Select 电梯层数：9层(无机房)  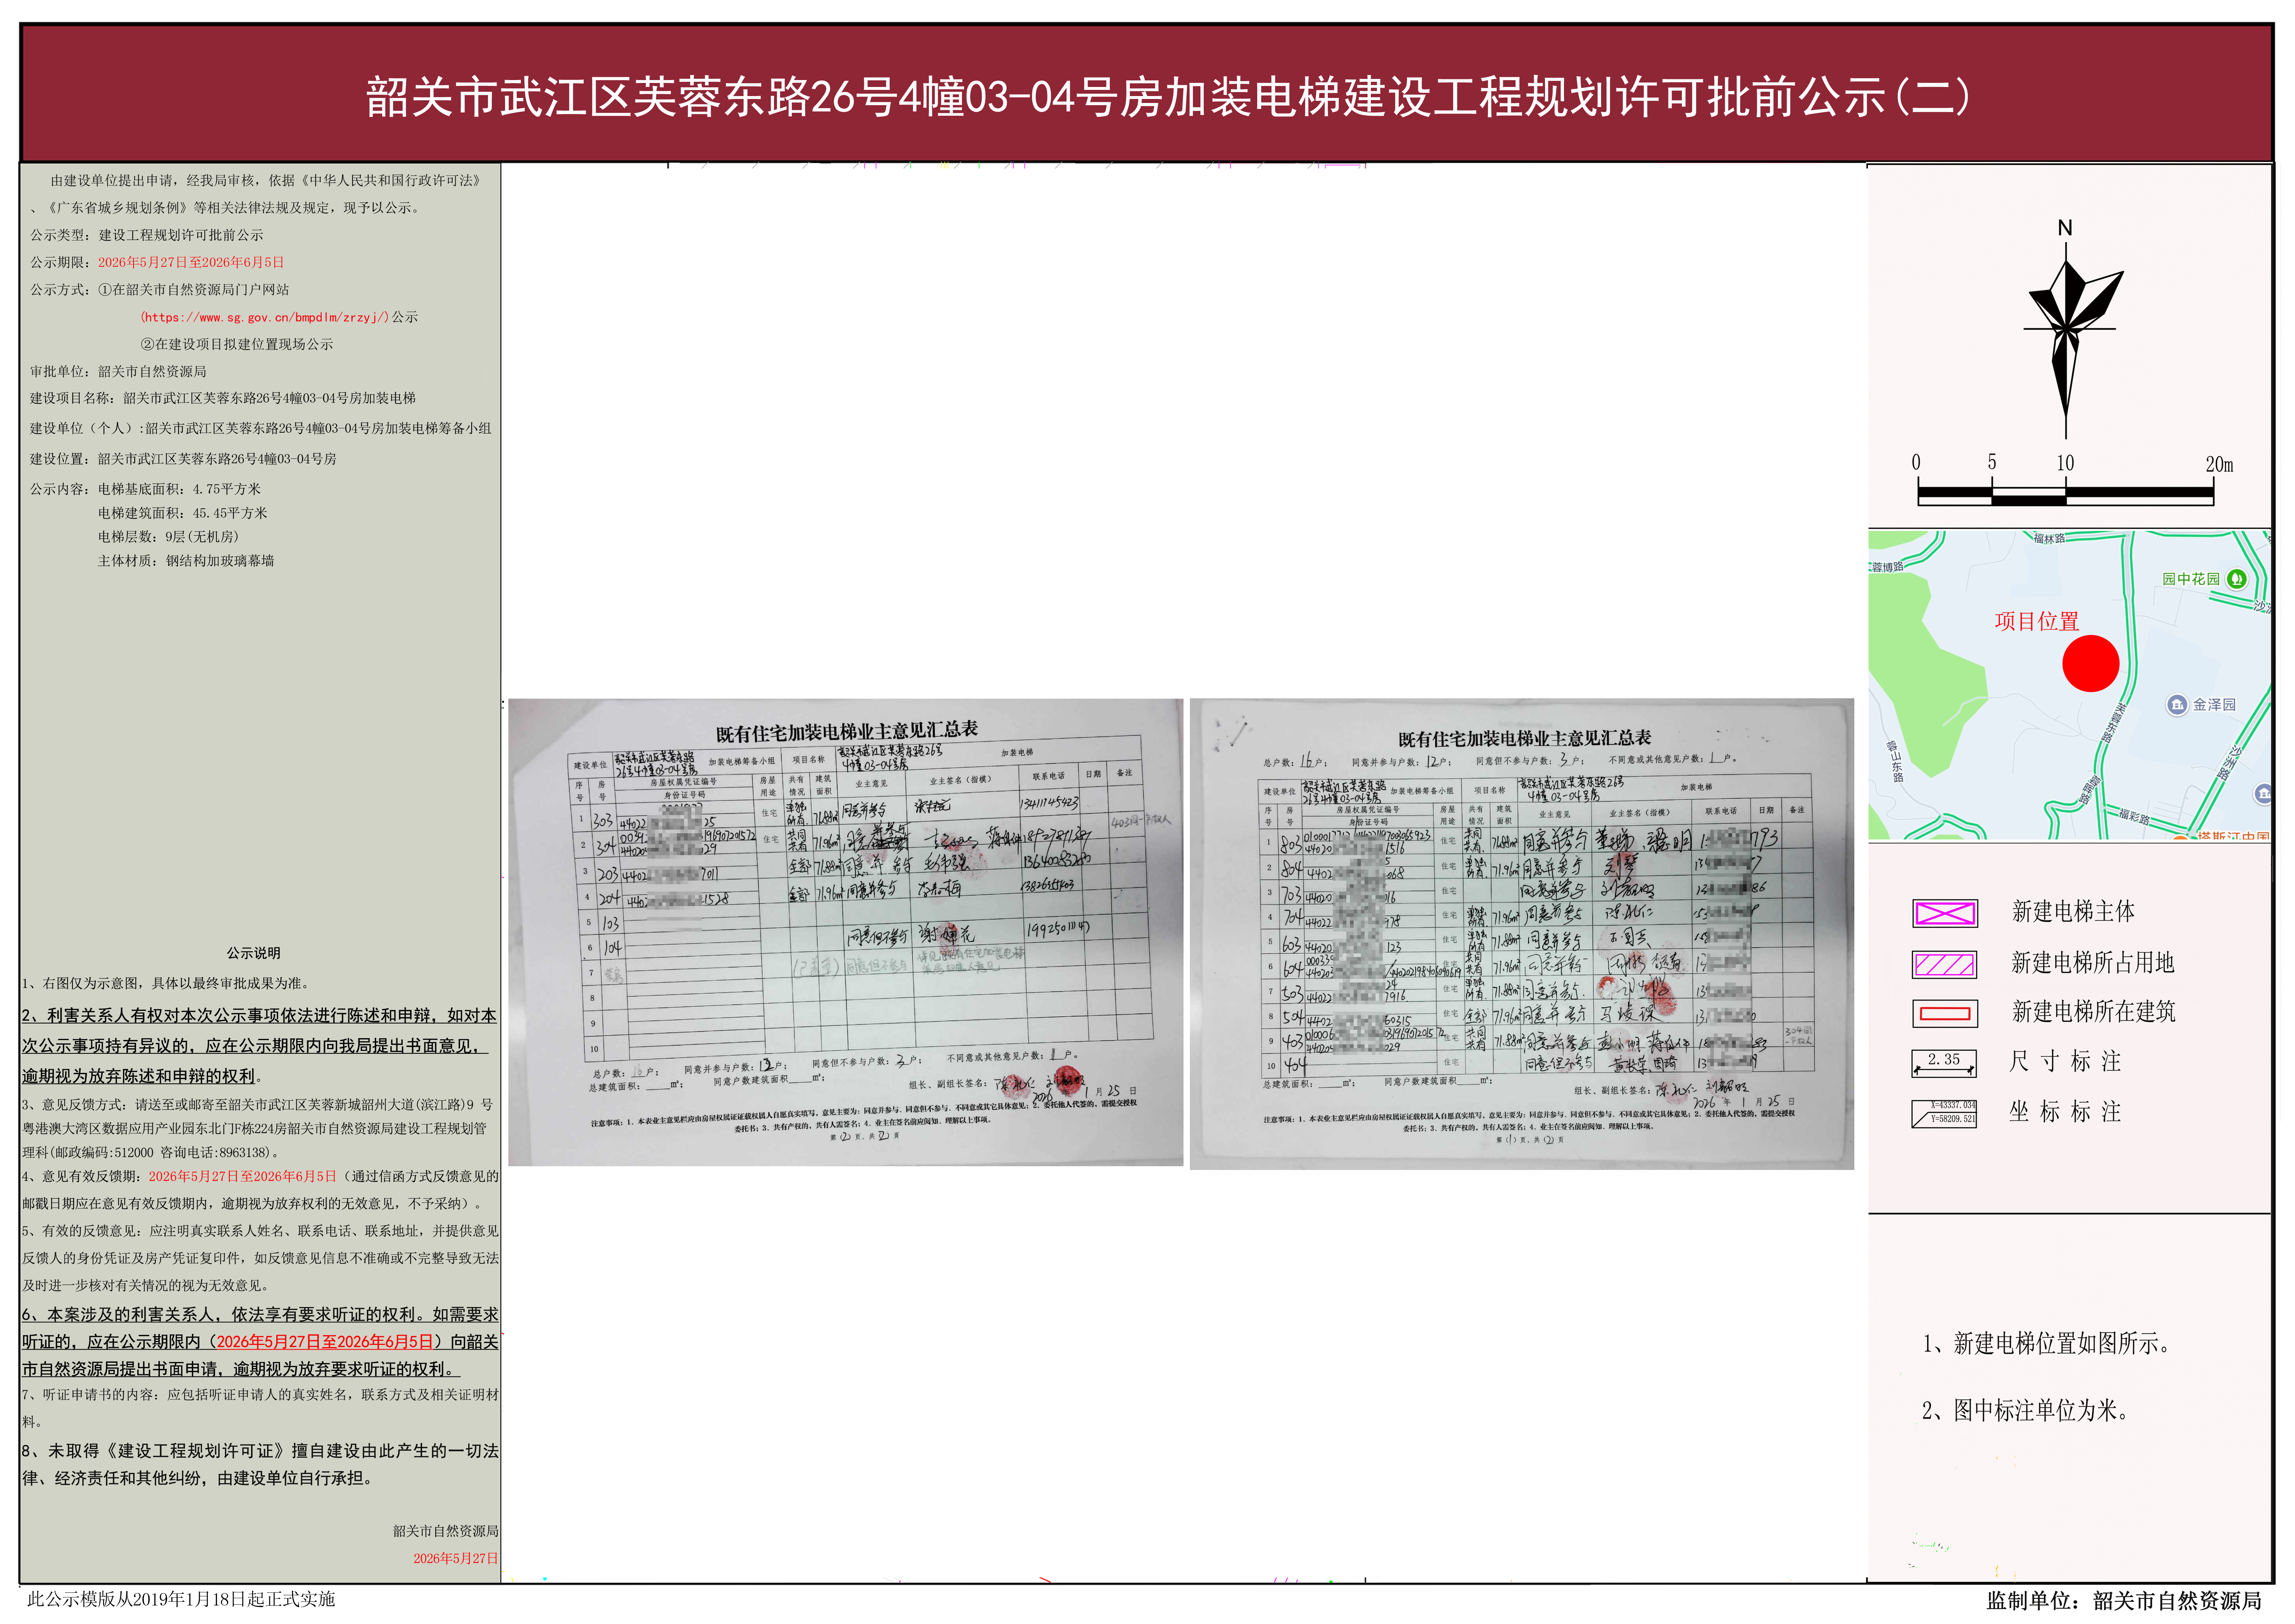(x=168, y=537)
